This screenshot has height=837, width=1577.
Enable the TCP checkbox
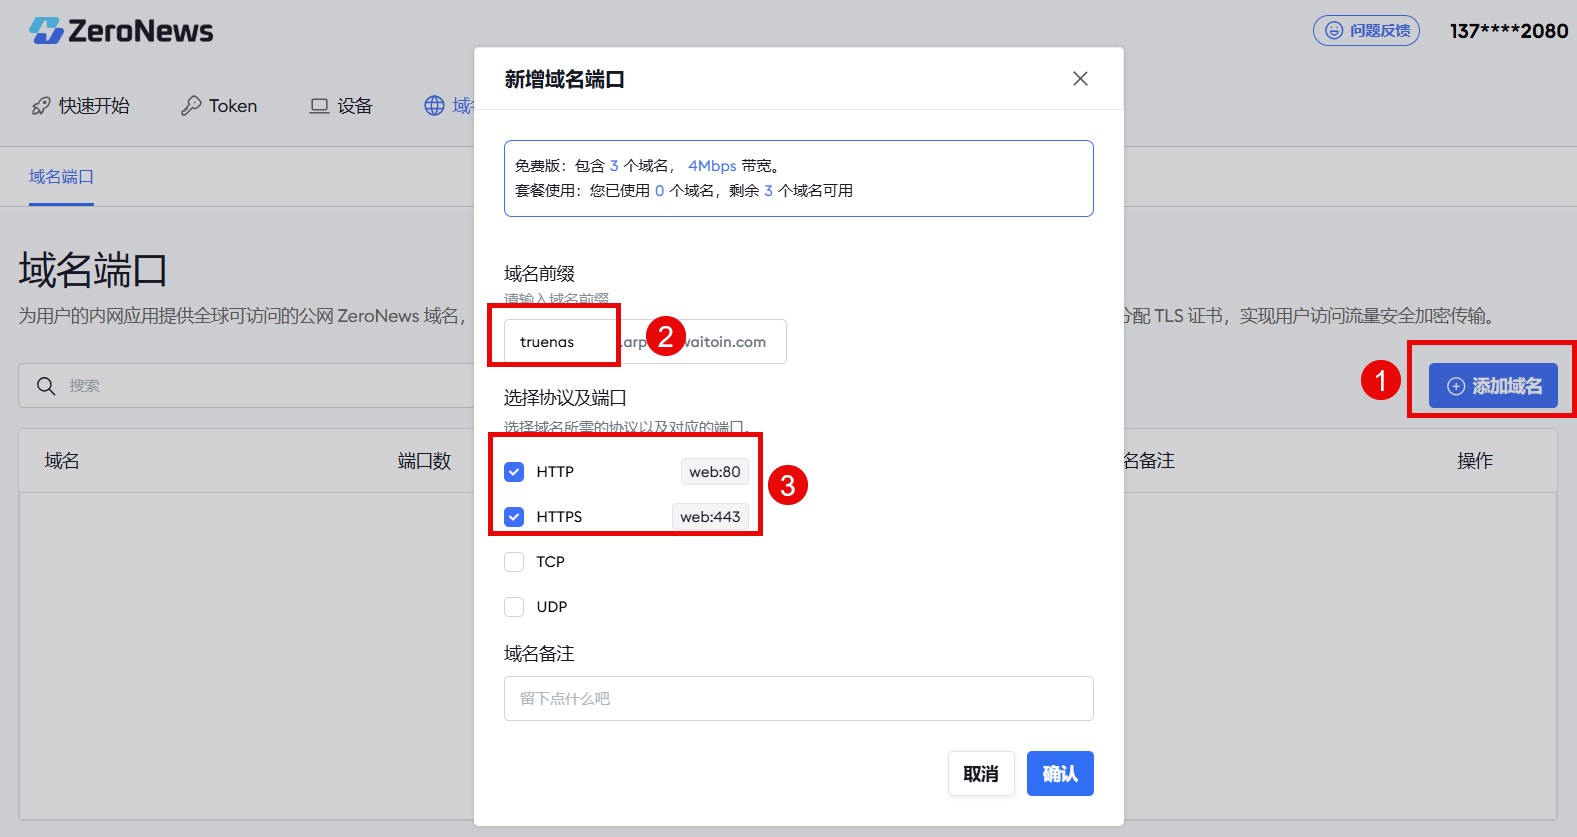(514, 562)
